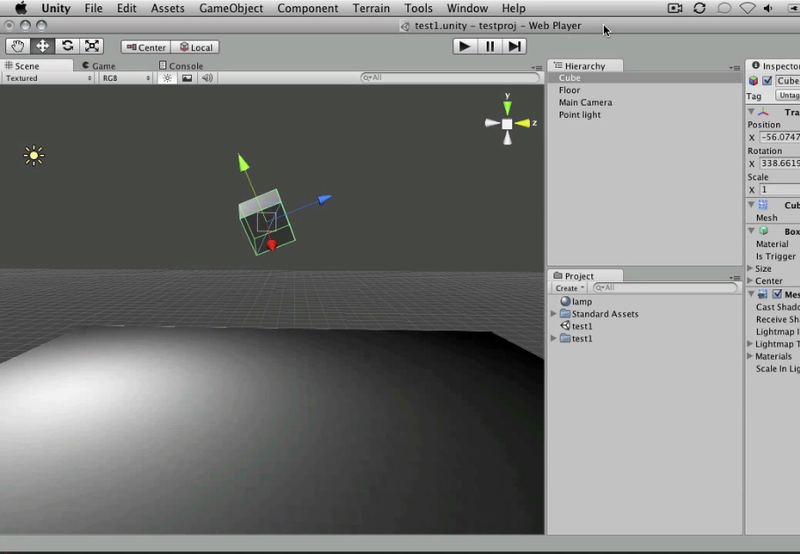800x554 pixels.
Task: Edit Scale X value field
Action: pyautogui.click(x=780, y=190)
